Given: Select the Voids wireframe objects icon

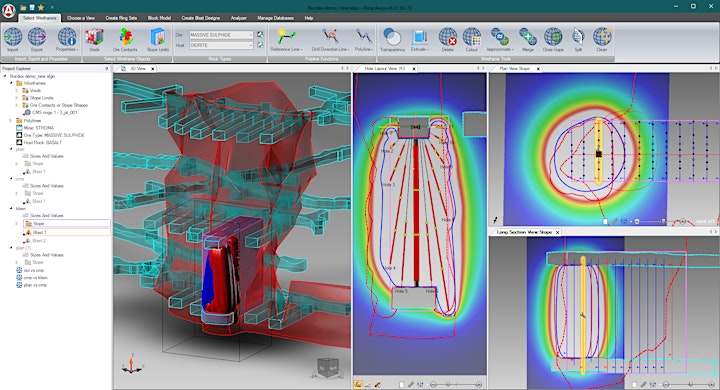Looking at the screenshot, I should pyautogui.click(x=94, y=39).
